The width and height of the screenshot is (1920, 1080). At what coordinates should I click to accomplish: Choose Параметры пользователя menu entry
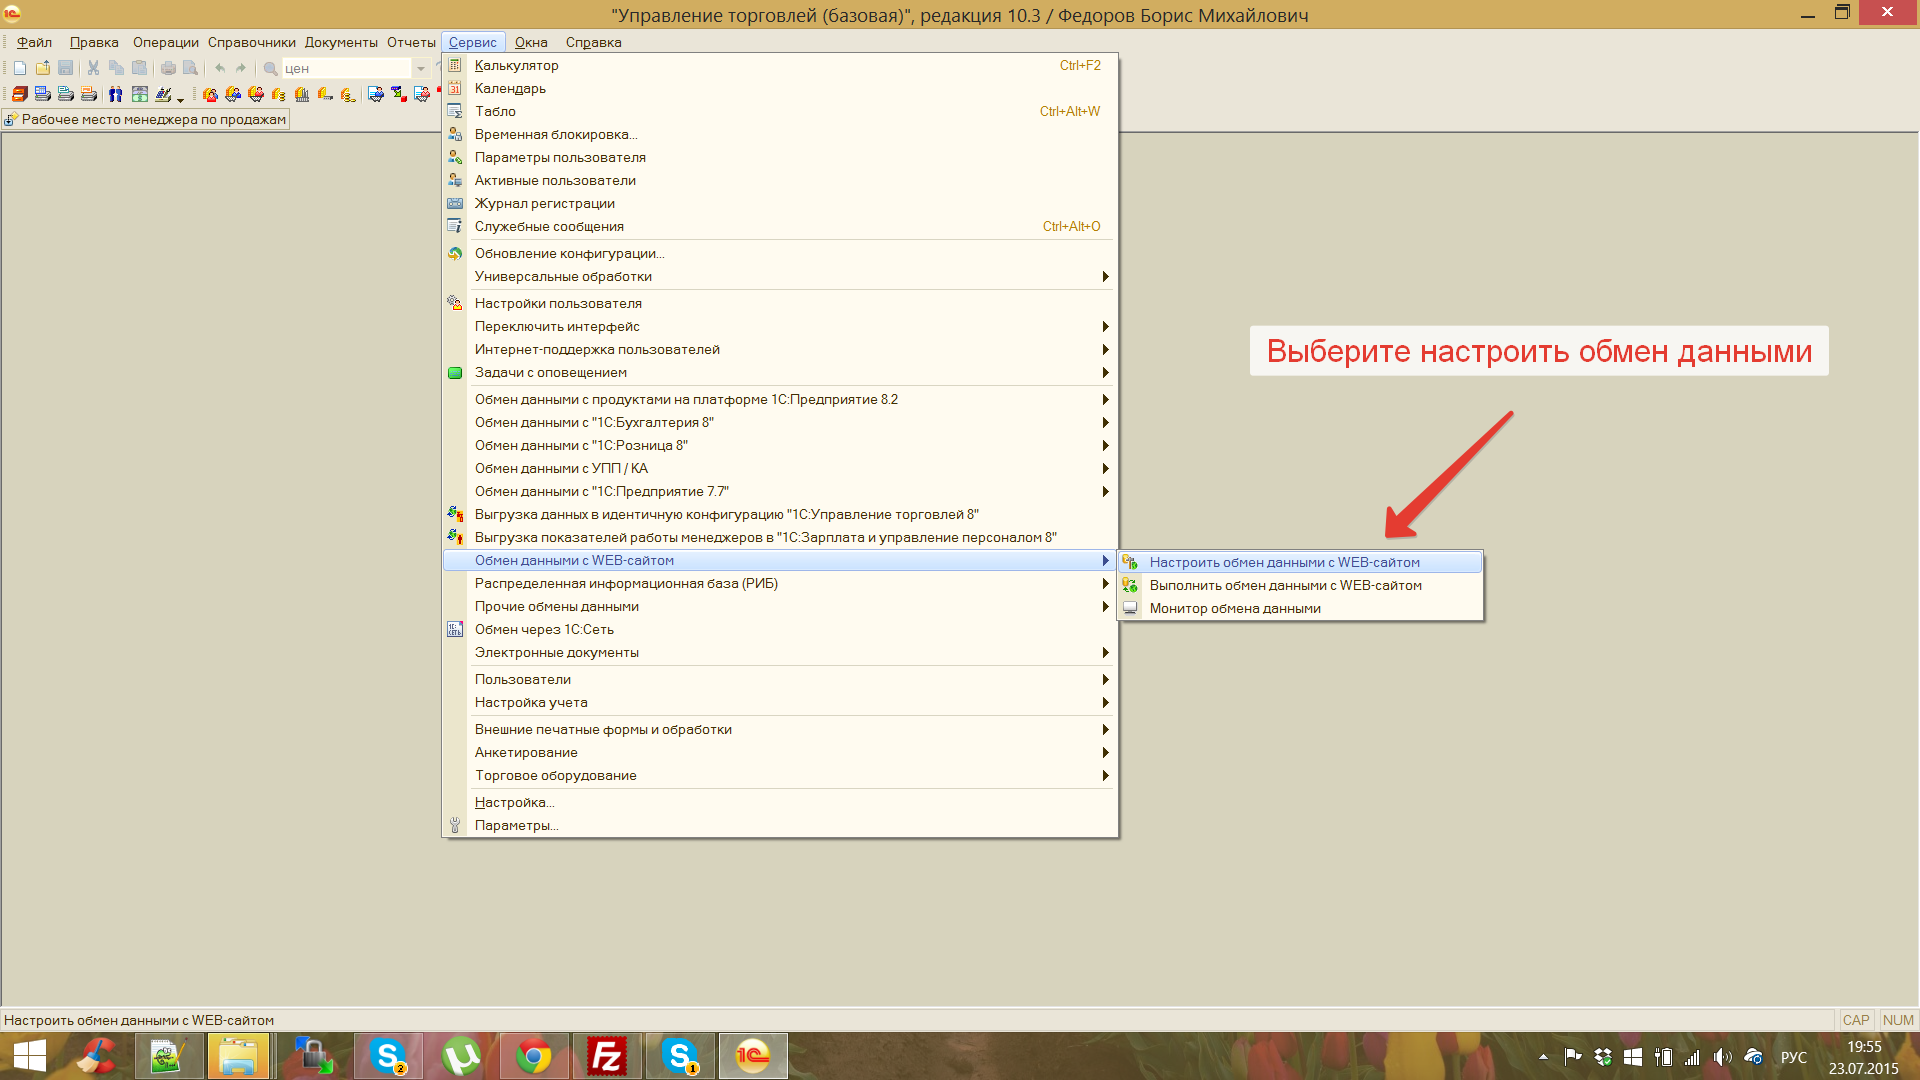pos(779,157)
